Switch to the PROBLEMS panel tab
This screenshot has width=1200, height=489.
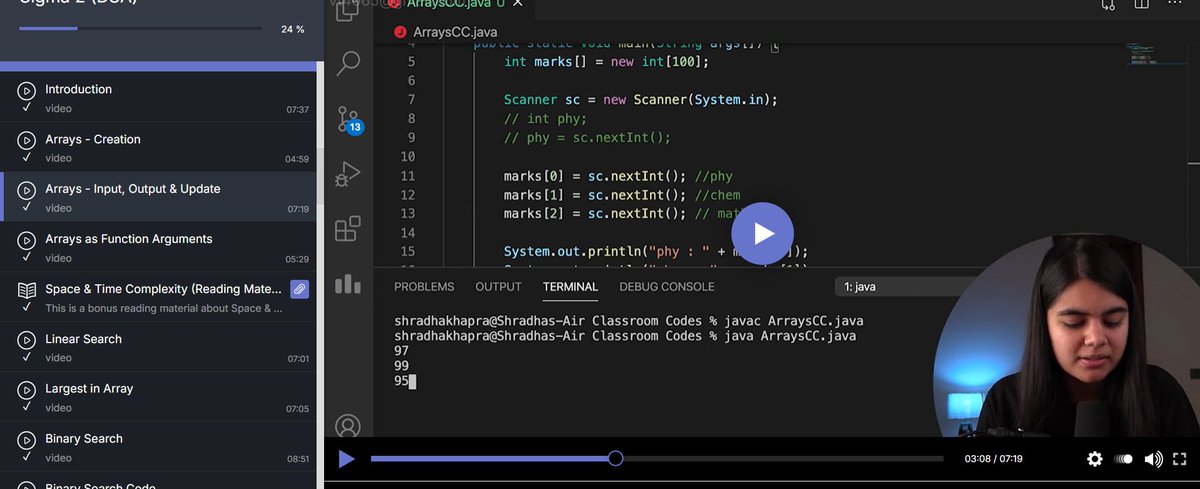(424, 287)
